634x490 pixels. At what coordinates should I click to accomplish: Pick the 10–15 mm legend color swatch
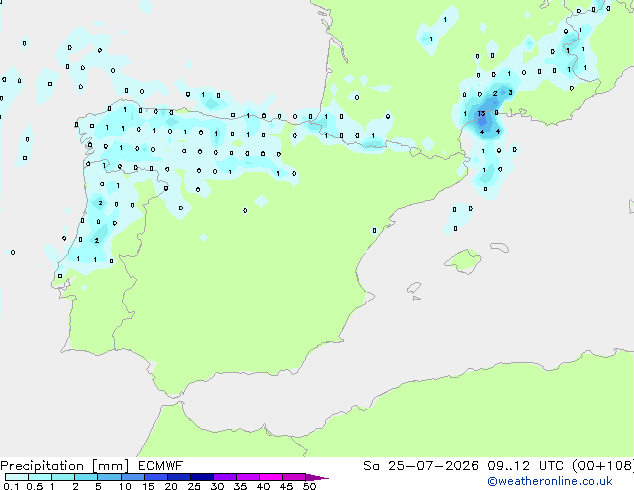(x=132, y=477)
